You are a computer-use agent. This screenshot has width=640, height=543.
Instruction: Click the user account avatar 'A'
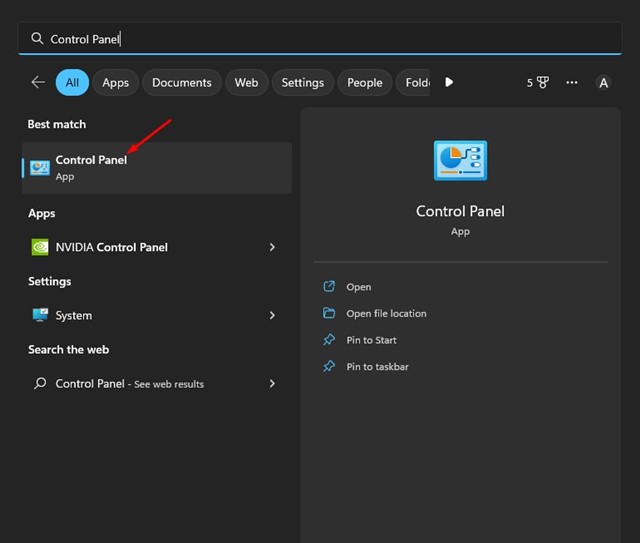pos(603,83)
